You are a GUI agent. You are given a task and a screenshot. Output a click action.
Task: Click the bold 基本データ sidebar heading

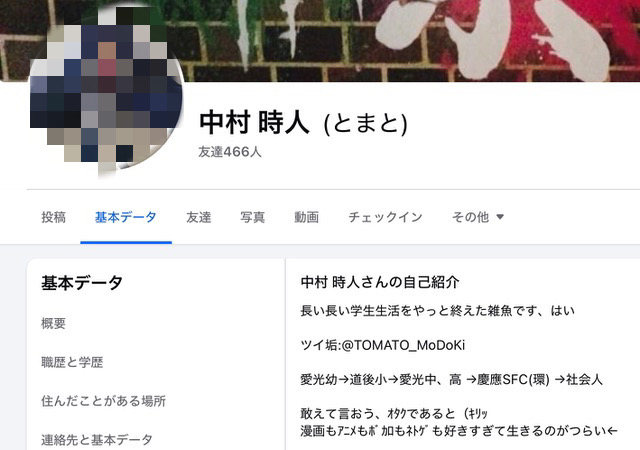pos(82,283)
